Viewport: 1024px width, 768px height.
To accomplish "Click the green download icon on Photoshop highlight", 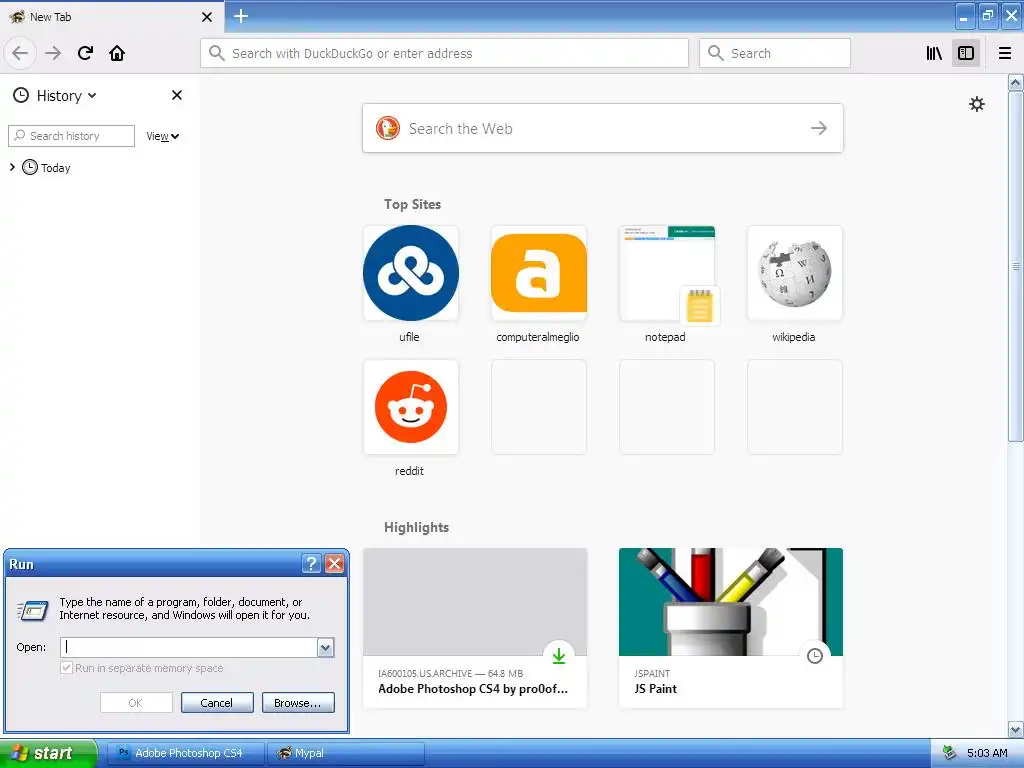I will pos(559,656).
